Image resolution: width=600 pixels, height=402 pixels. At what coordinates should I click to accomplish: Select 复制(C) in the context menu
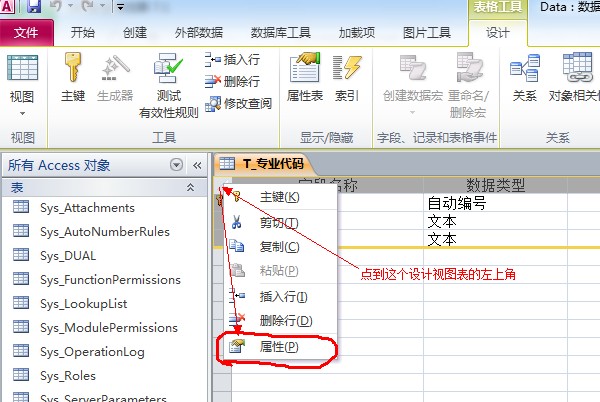278,246
